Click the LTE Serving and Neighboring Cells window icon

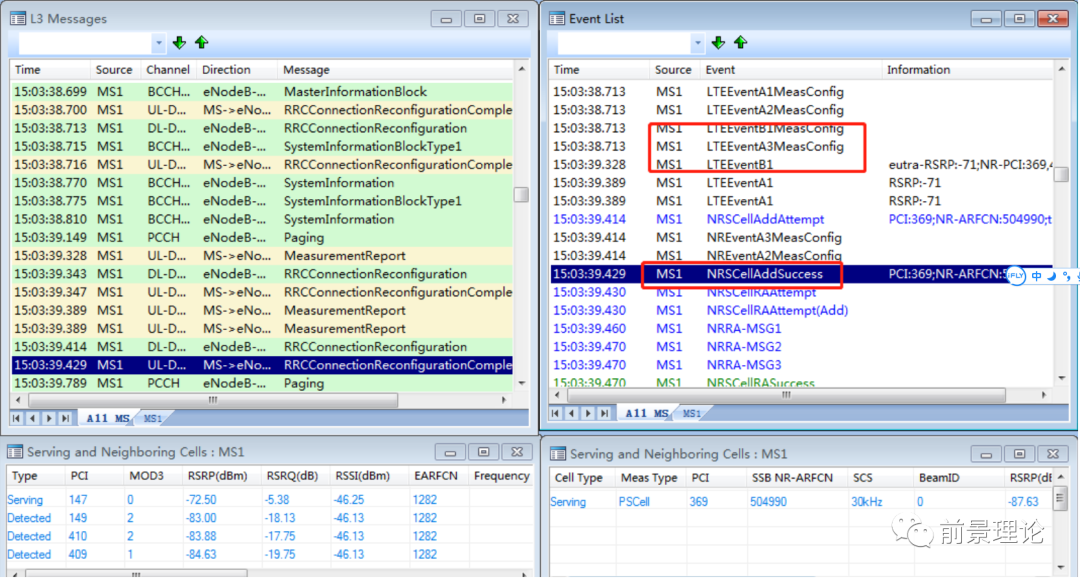[14, 452]
